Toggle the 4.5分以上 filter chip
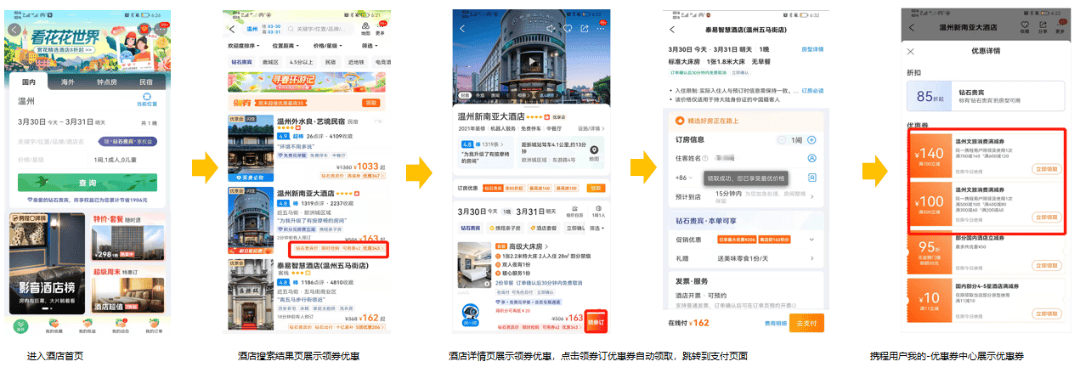The width and height of the screenshot is (1080, 367). (x=300, y=62)
